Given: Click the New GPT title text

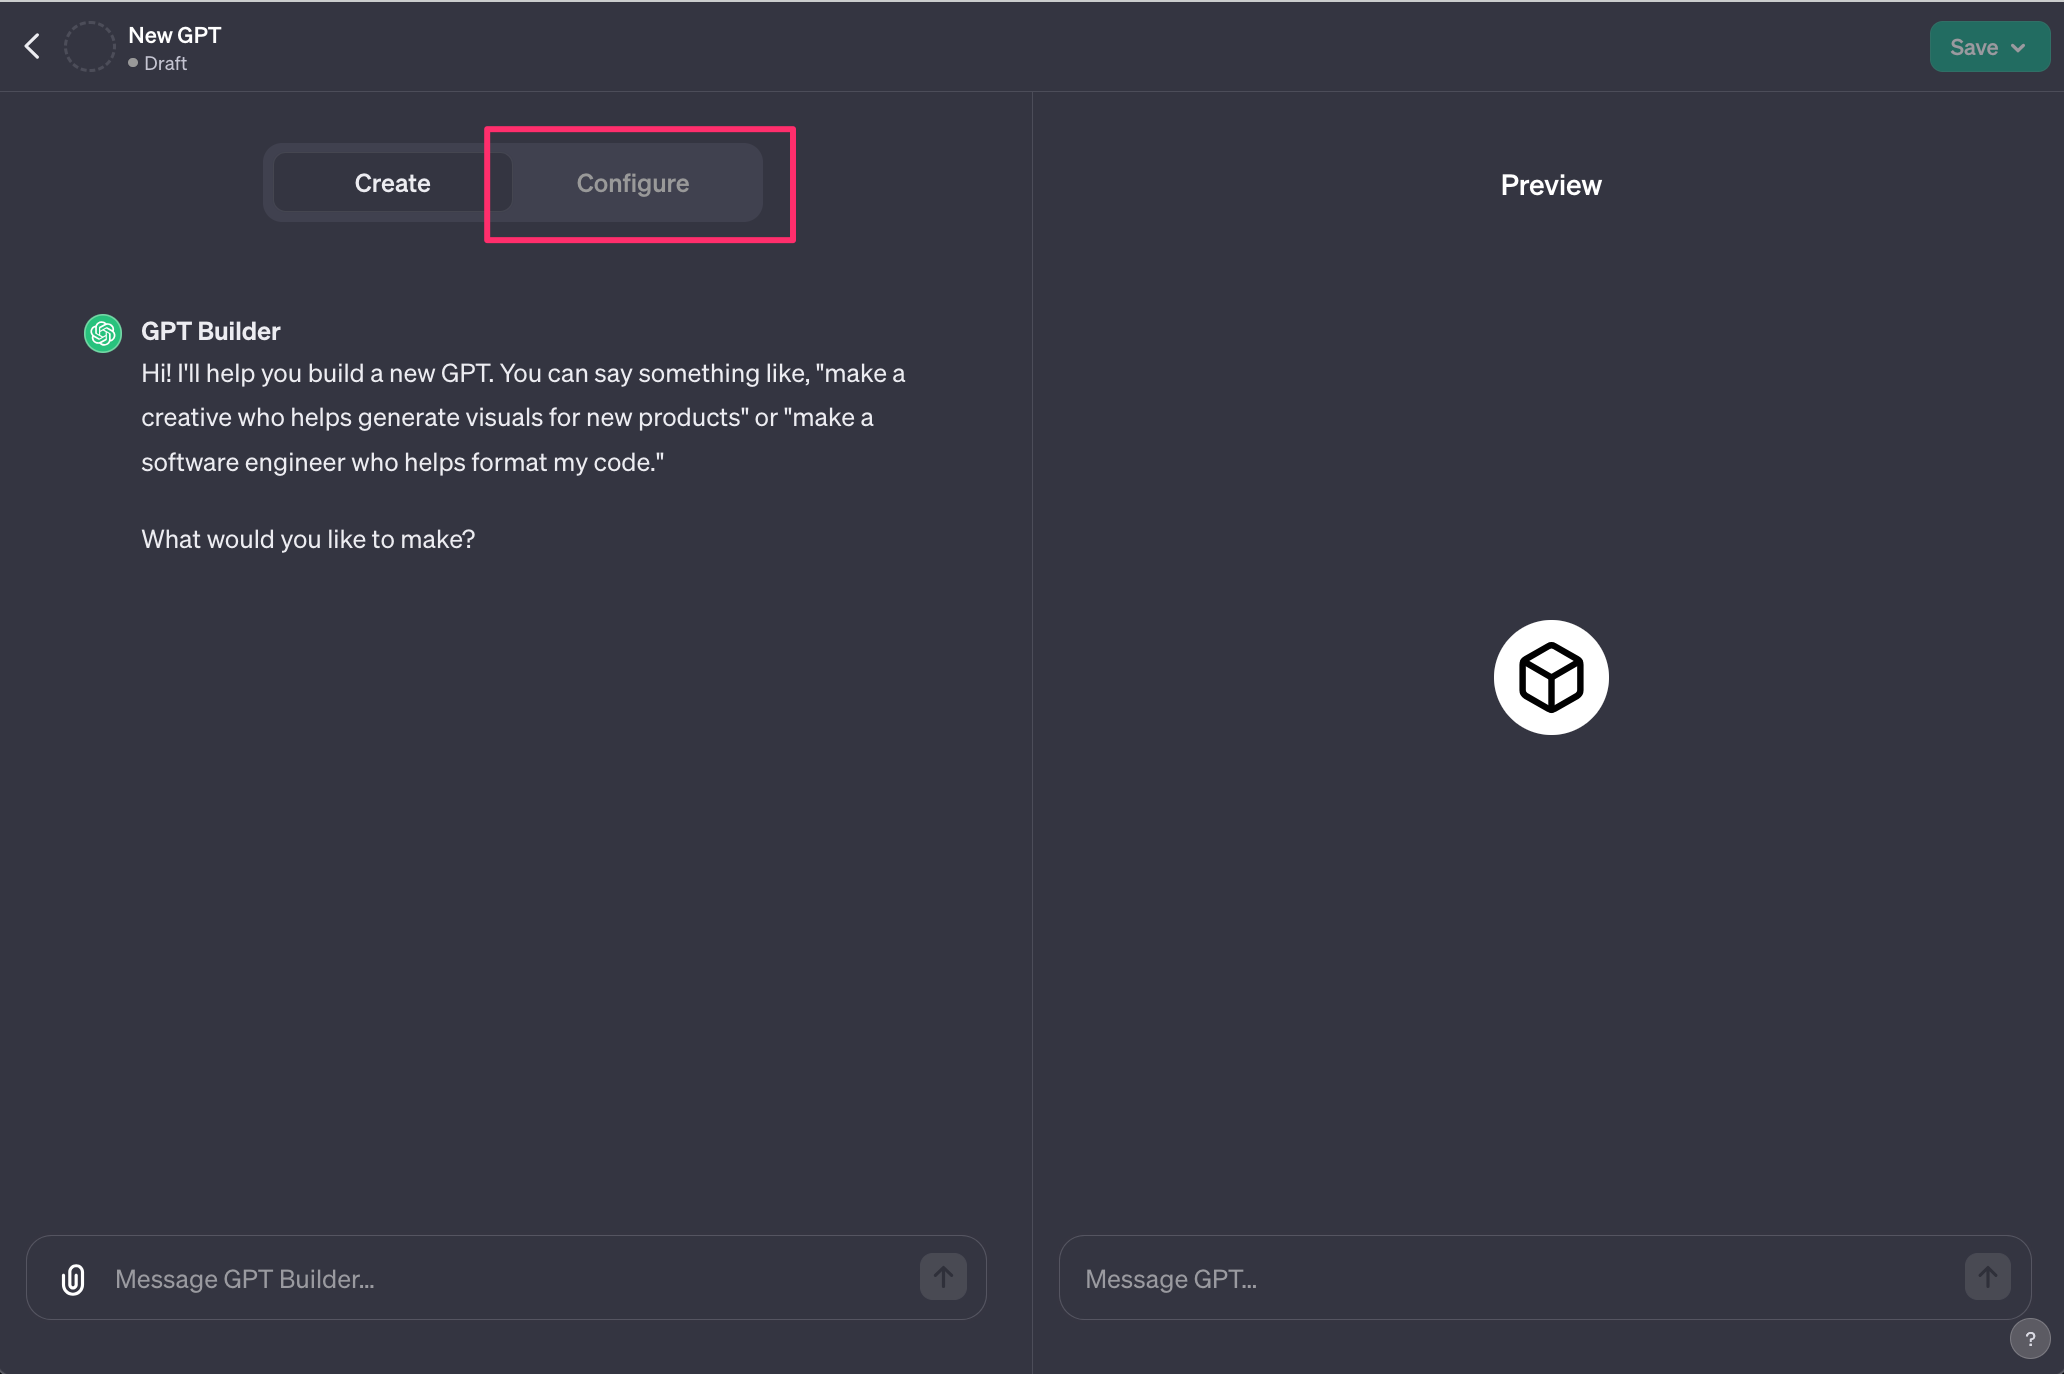Looking at the screenshot, I should pos(175,35).
